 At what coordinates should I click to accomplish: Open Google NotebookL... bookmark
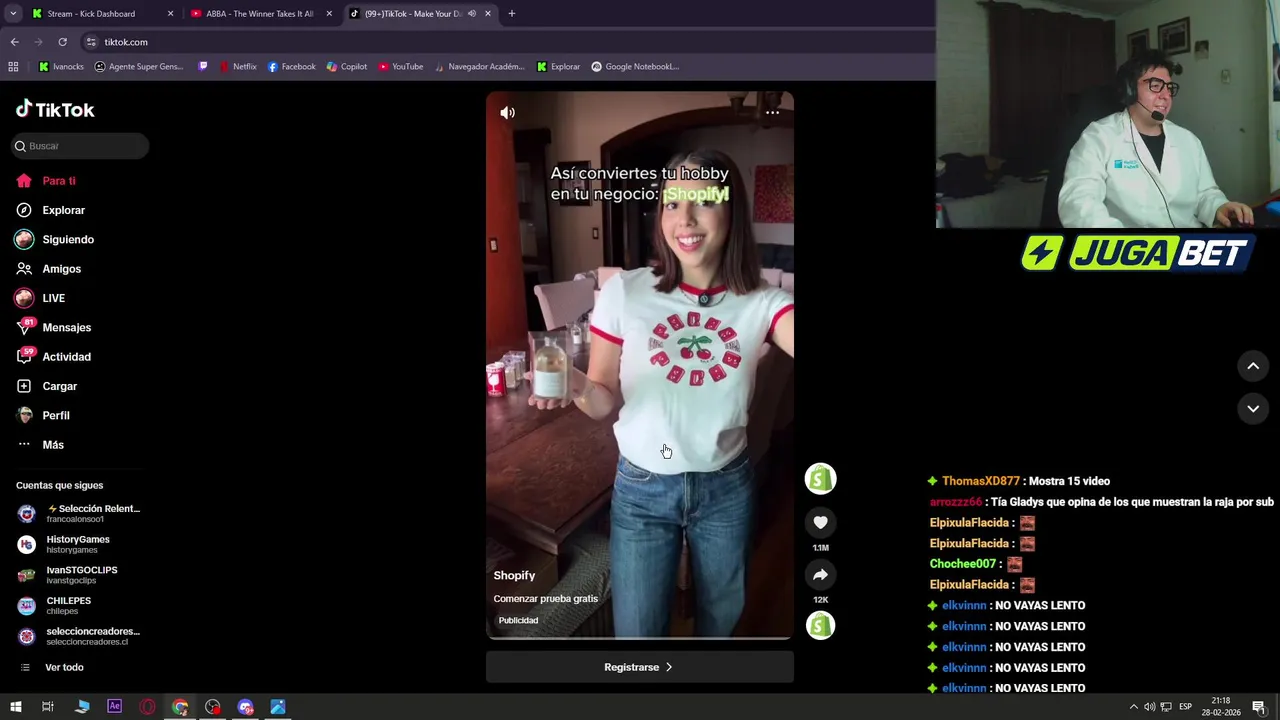(635, 67)
